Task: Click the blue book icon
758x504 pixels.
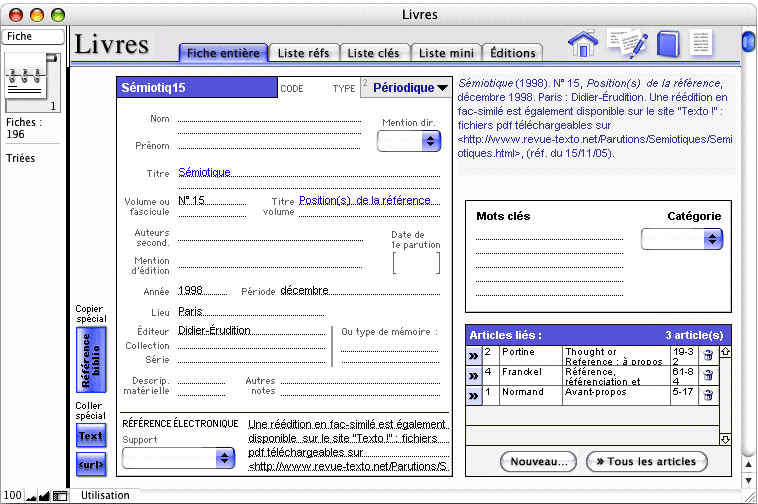Action: (x=668, y=44)
